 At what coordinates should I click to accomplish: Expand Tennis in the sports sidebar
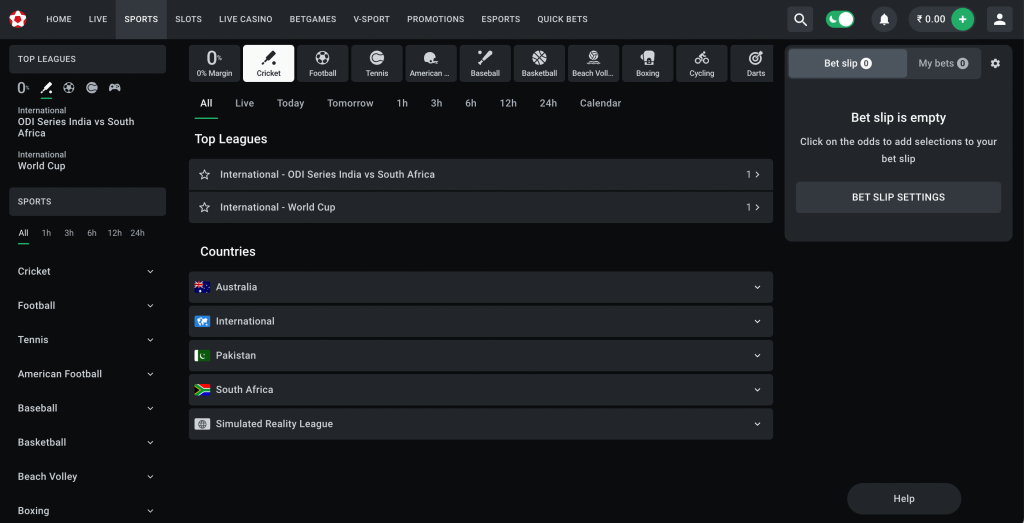[x=87, y=340]
